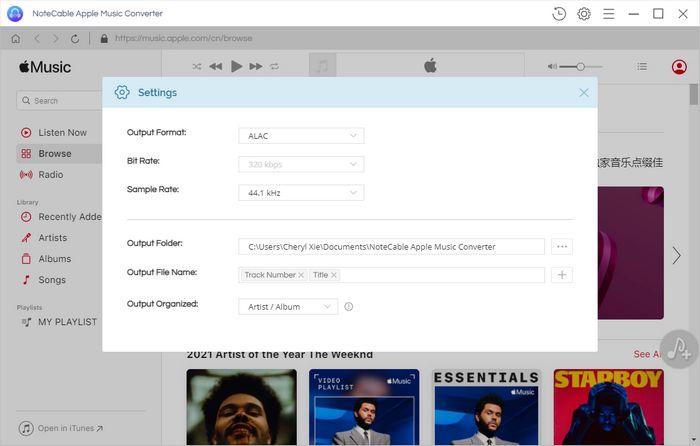The height and width of the screenshot is (446, 700).
Task: Click the Apple Music search field
Action: coord(59,100)
